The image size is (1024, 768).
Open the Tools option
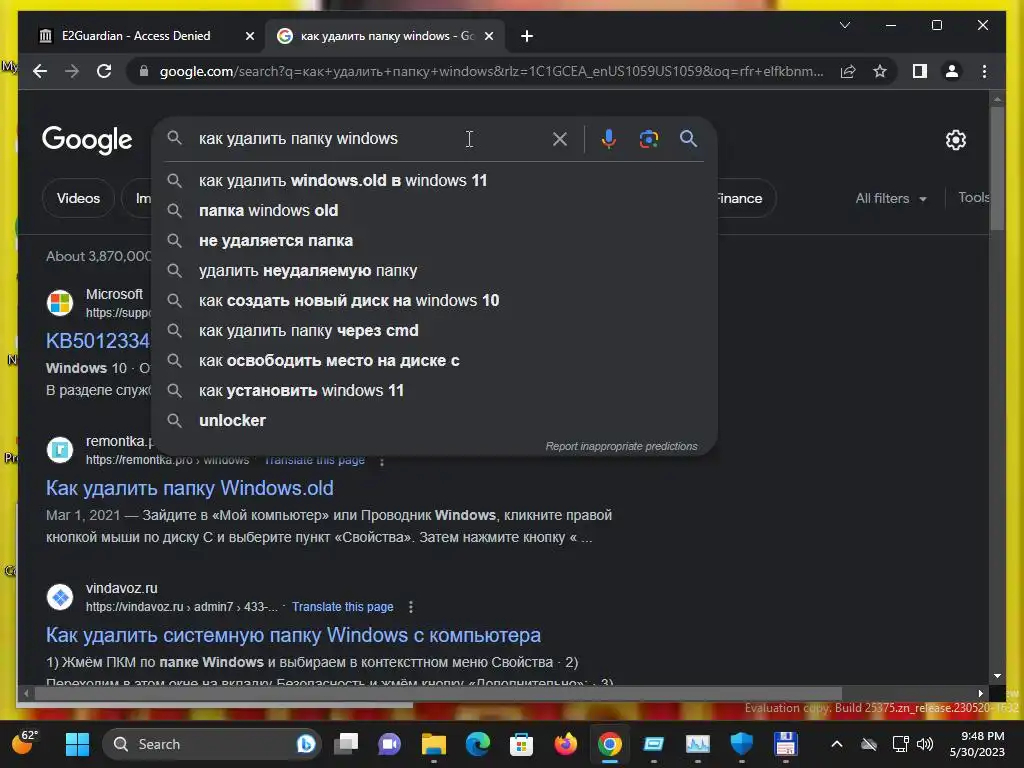click(x=974, y=197)
